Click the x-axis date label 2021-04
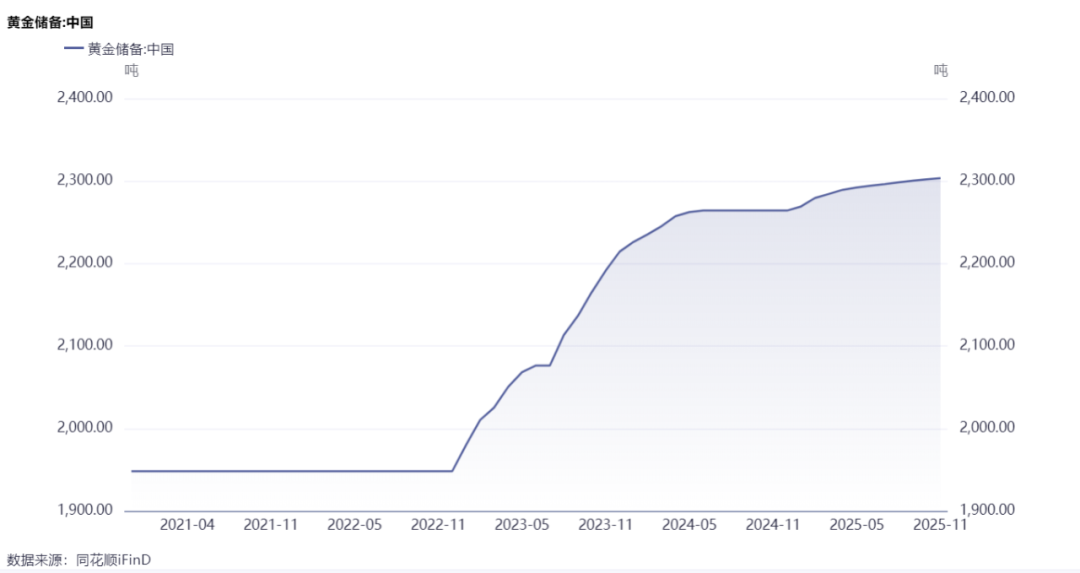 pyautogui.click(x=187, y=525)
